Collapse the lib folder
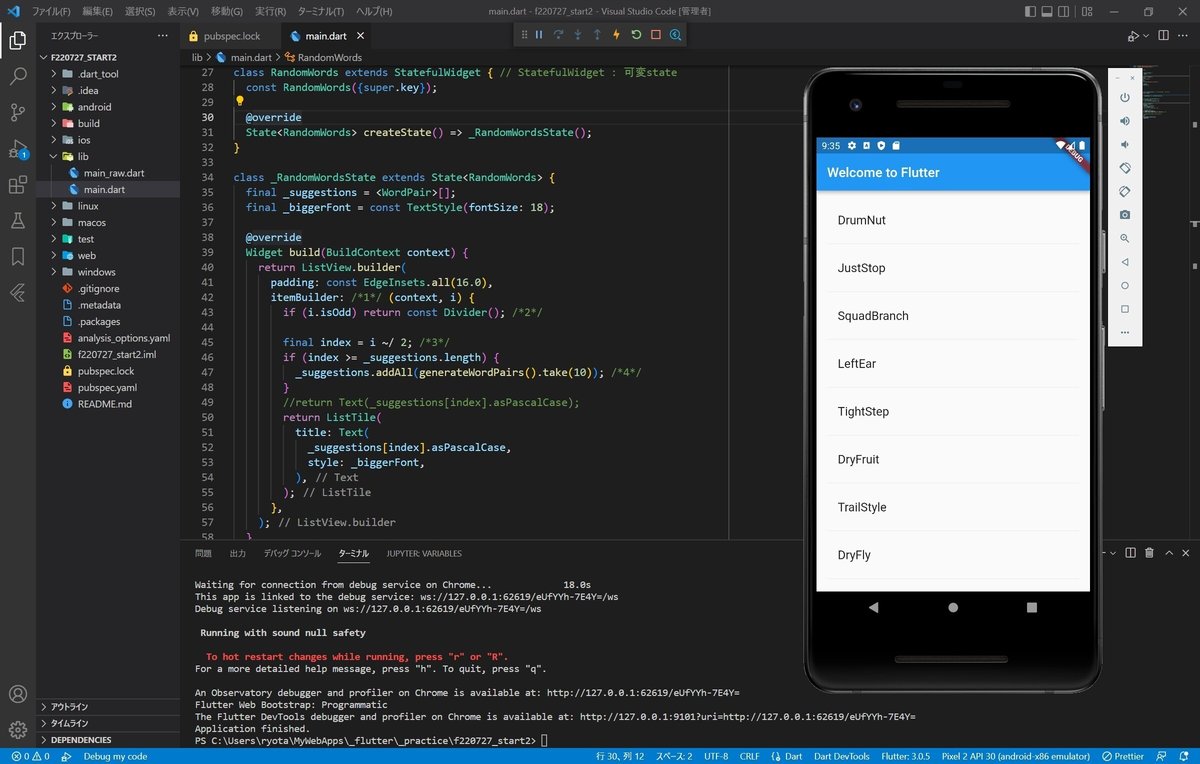1200x764 pixels. (x=108, y=157)
